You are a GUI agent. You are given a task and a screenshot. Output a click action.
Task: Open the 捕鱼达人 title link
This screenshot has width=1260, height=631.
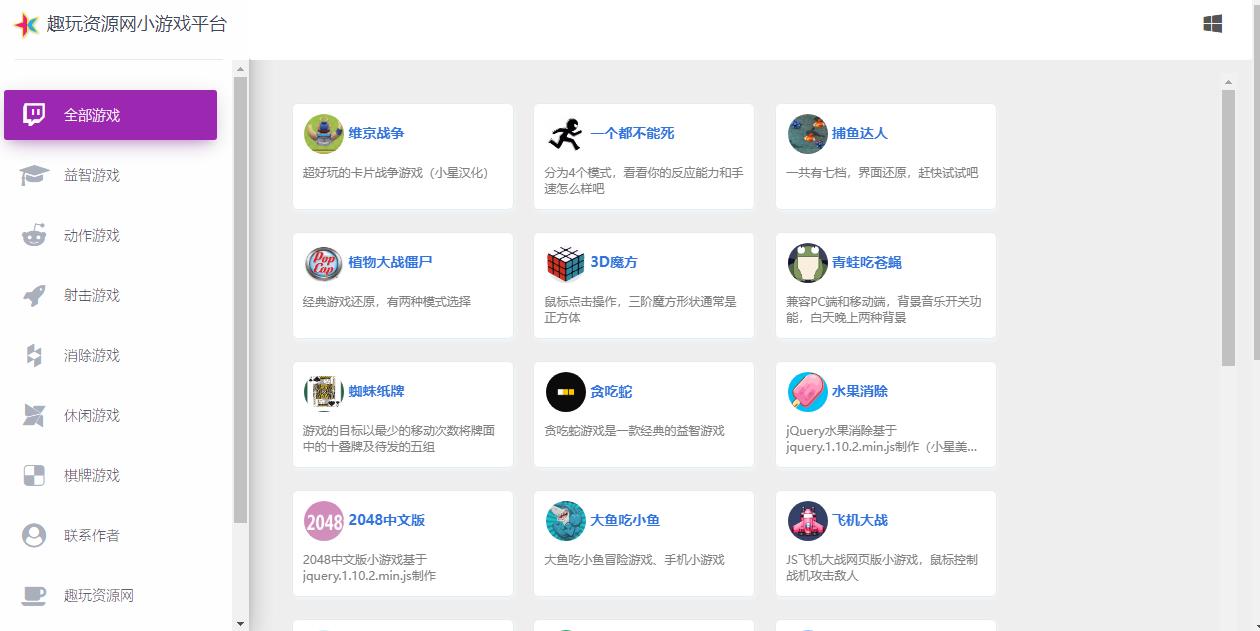click(860, 133)
